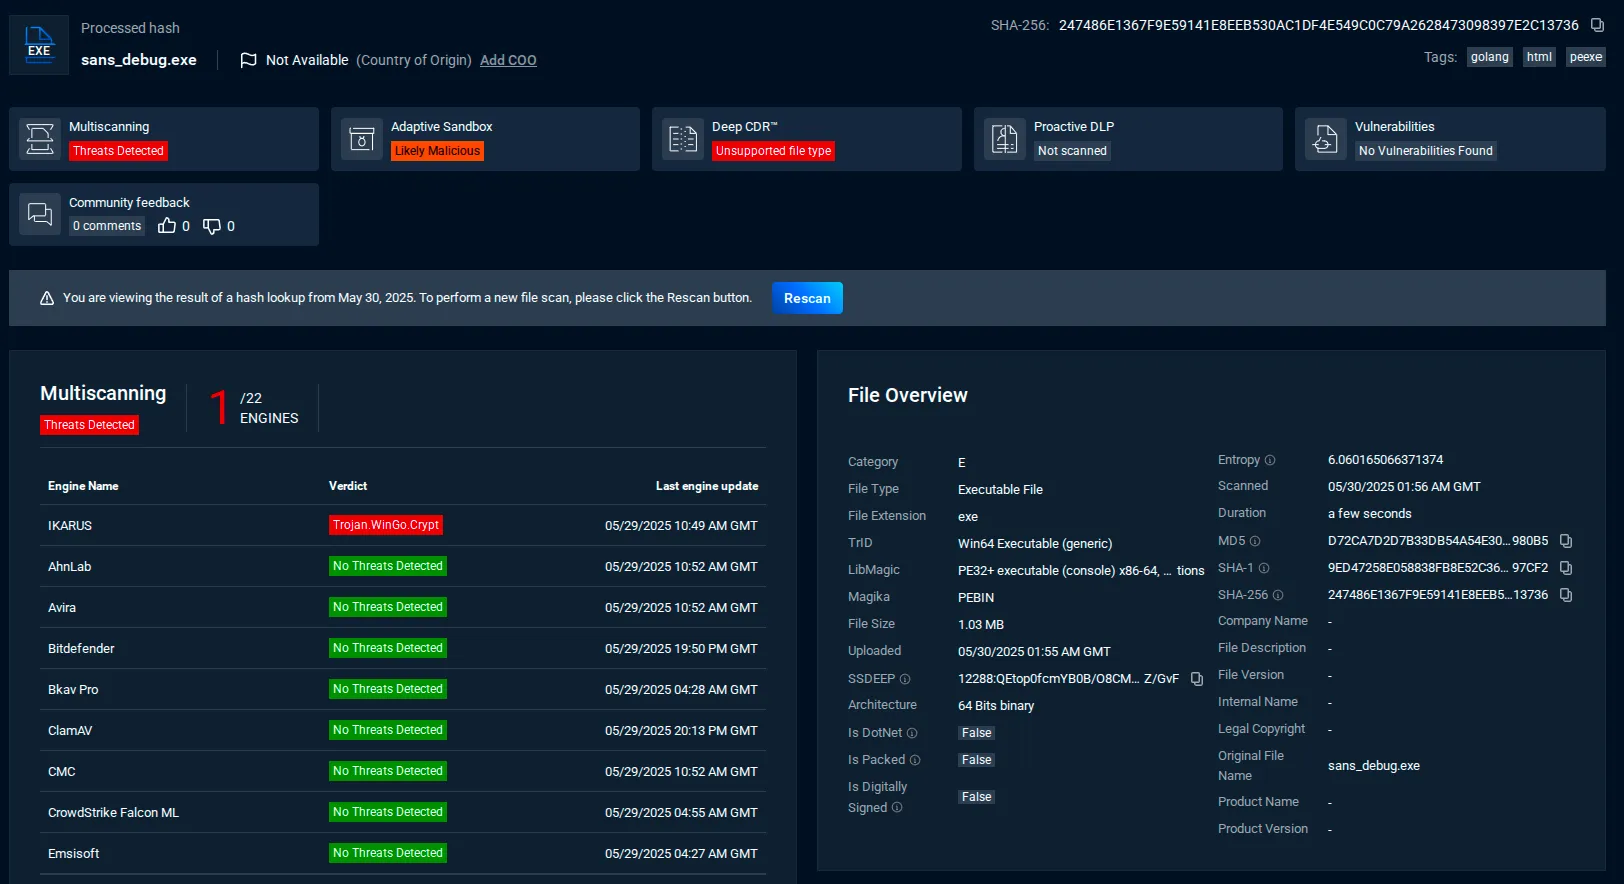Open the Vulnerabilities card icon
Viewport: 1624px width, 884px height.
click(x=1326, y=139)
